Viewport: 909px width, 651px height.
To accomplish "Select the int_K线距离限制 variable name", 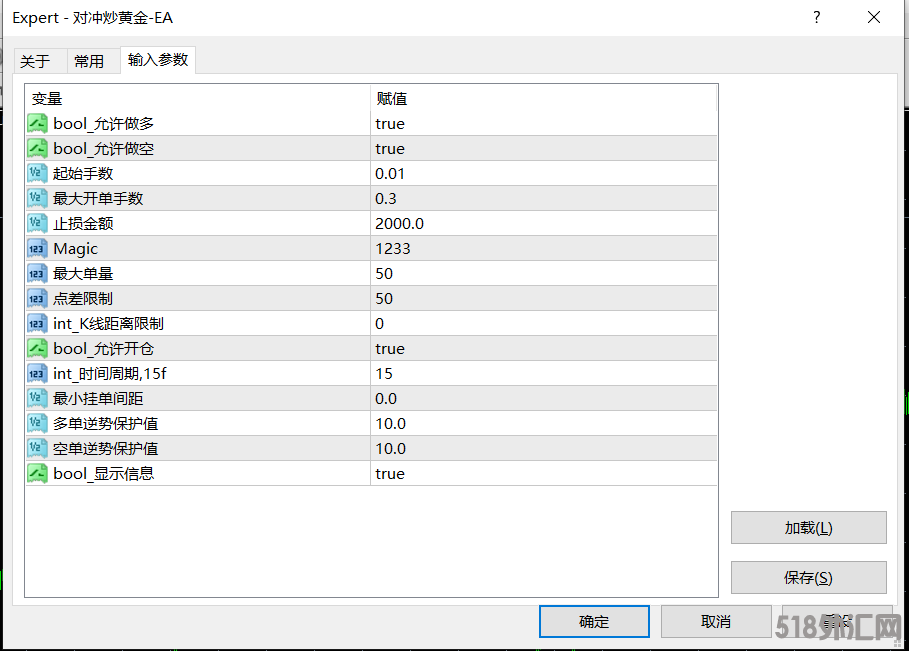I will (x=108, y=323).
